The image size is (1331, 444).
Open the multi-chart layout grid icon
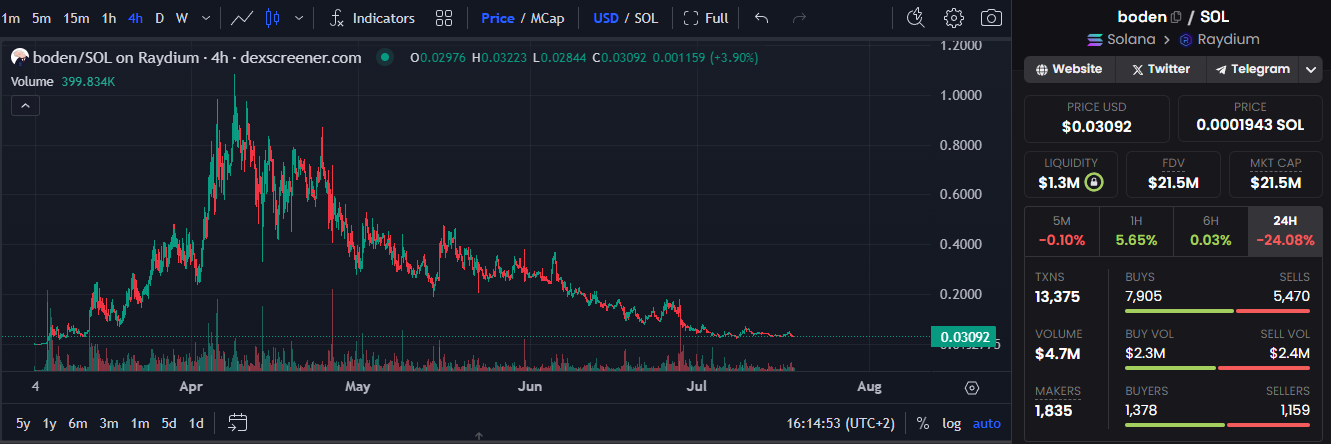pos(444,18)
